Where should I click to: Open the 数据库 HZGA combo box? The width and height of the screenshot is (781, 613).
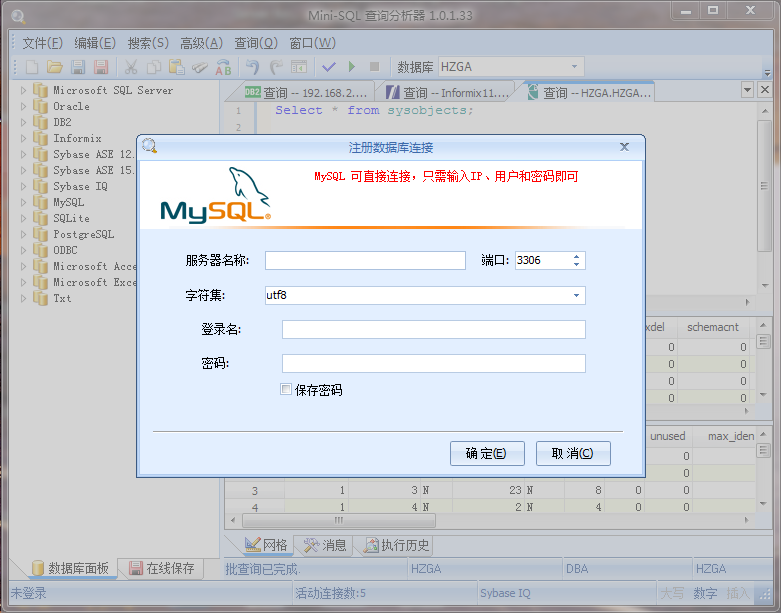574,66
